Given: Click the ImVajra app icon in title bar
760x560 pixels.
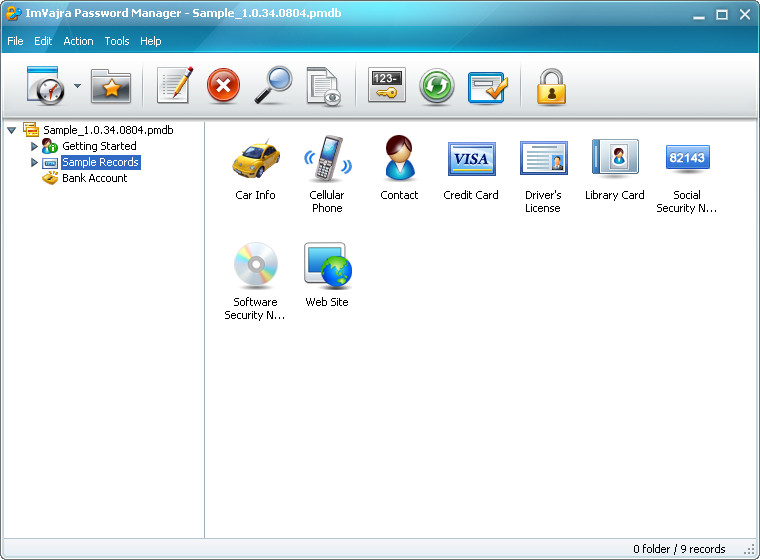Looking at the screenshot, I should coord(13,13).
